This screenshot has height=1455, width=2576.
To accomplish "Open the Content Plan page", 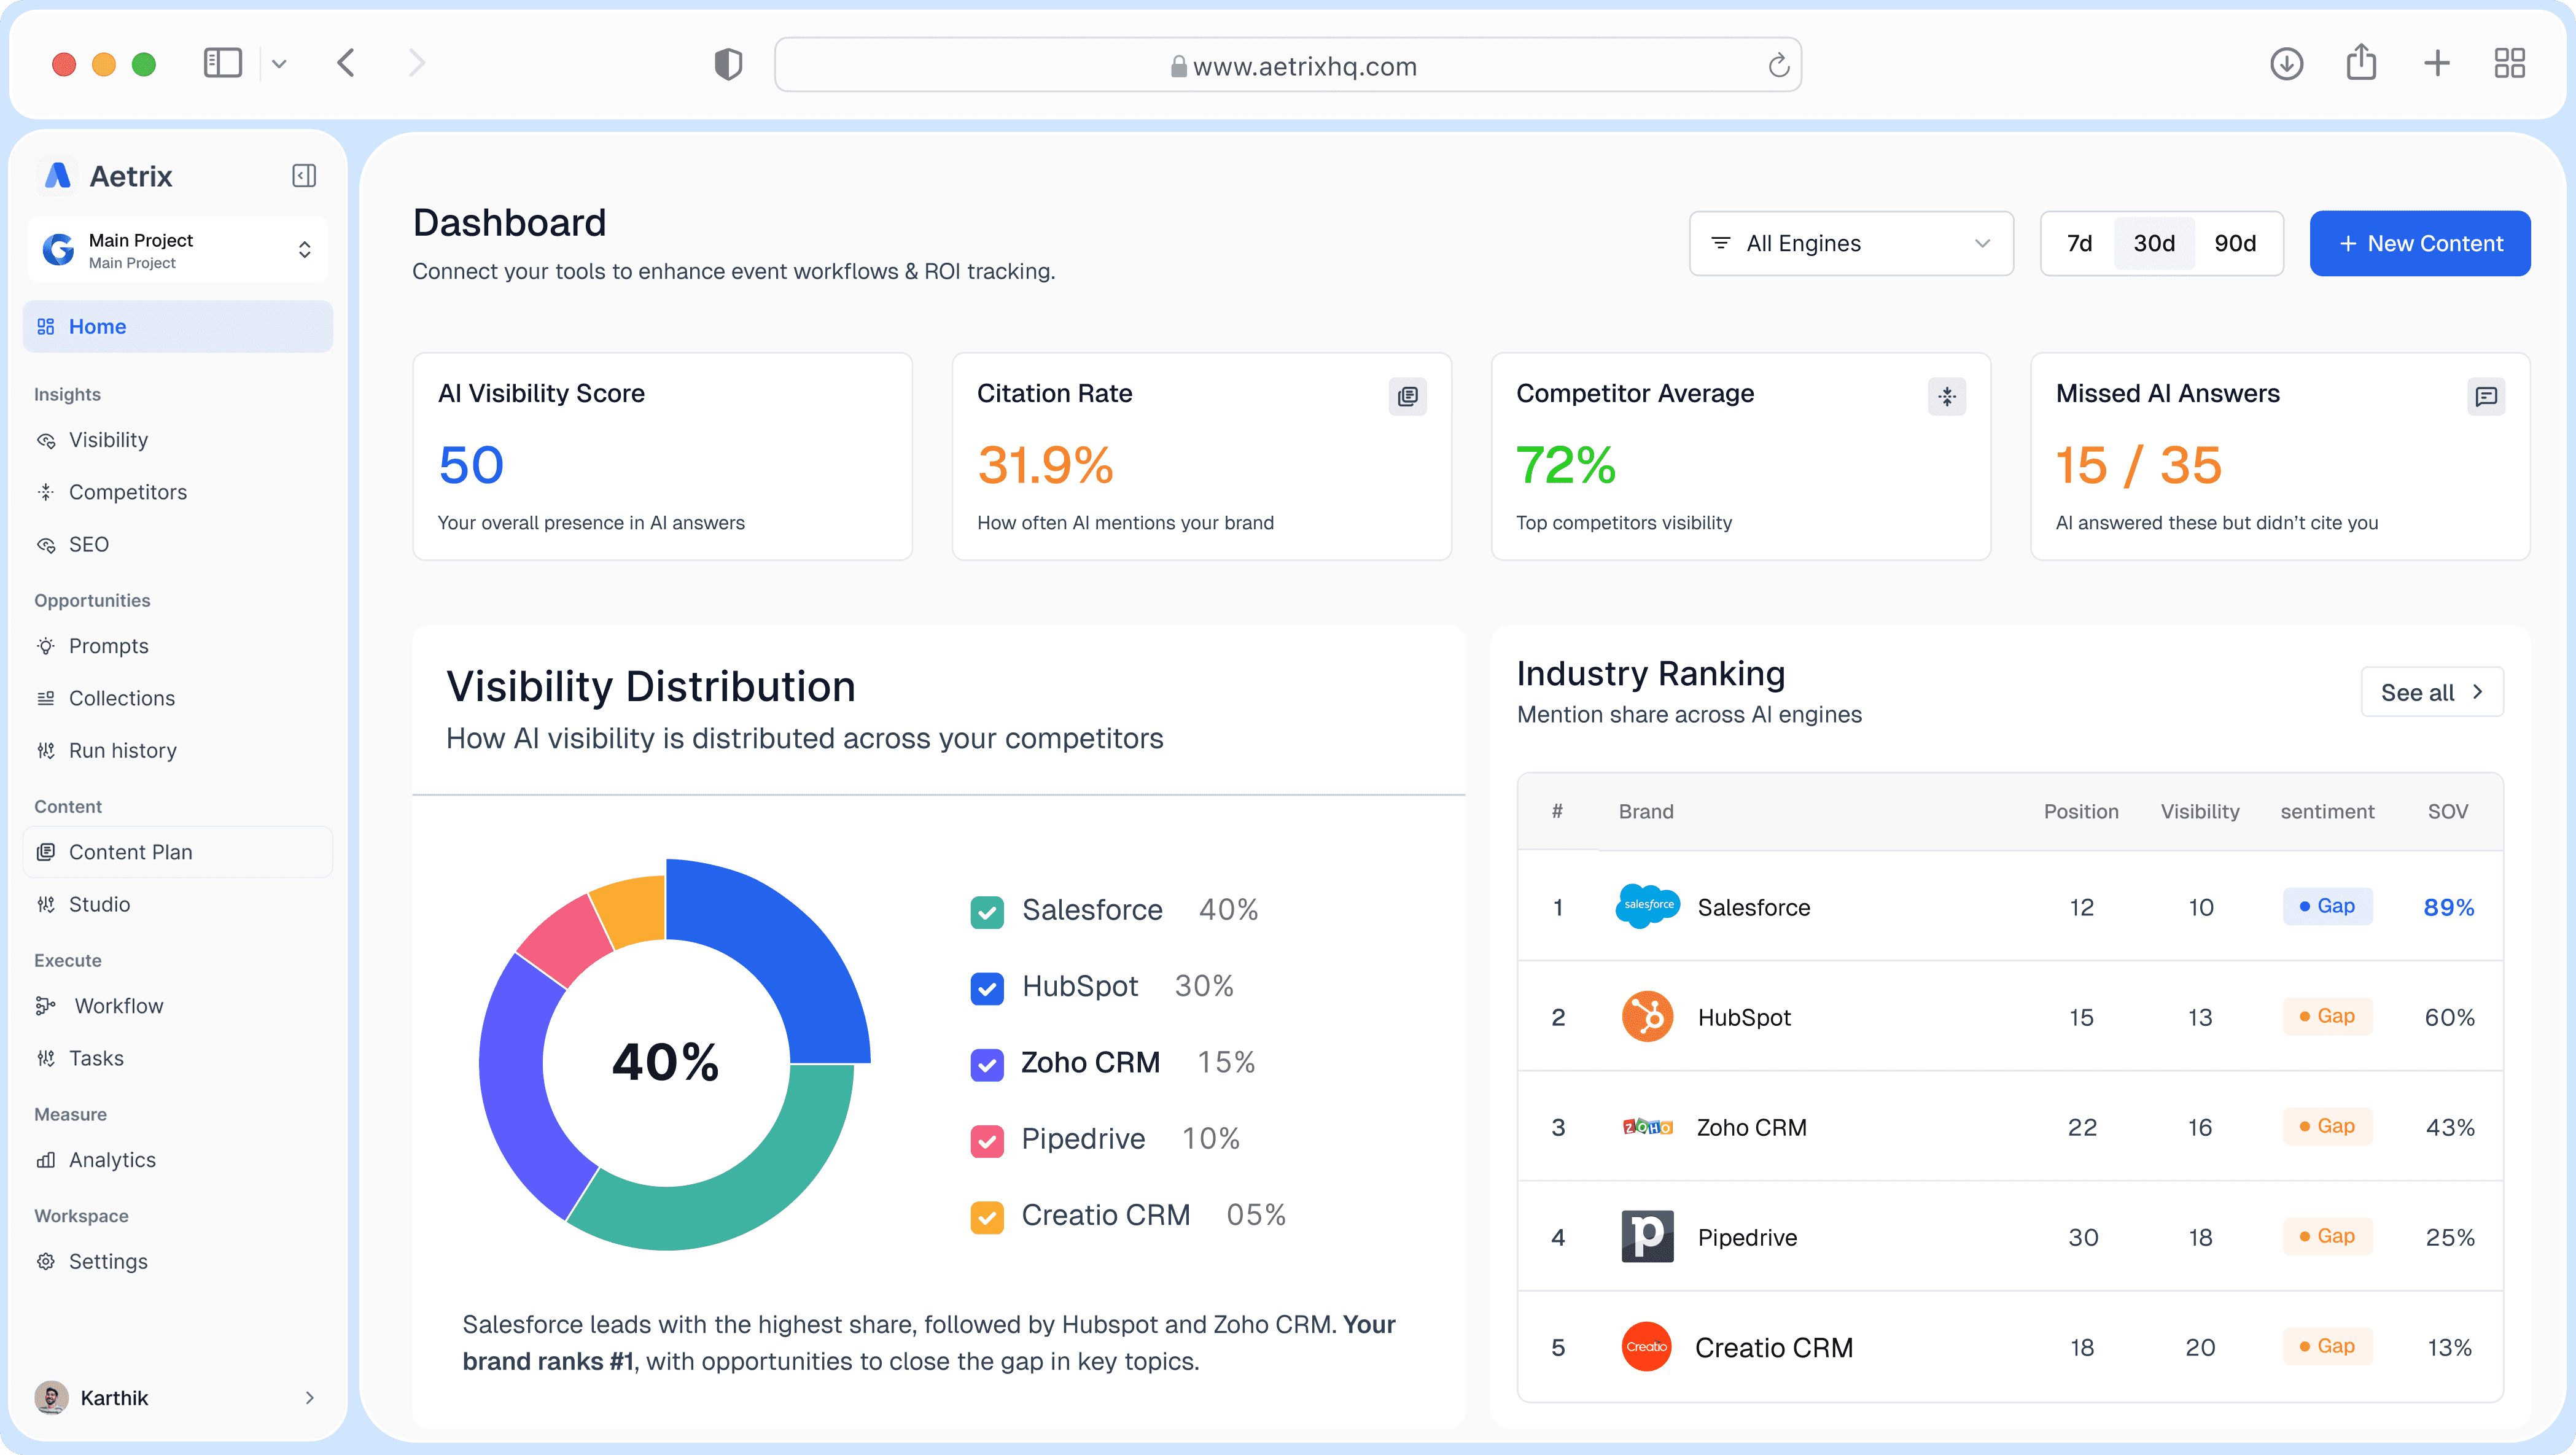I will (178, 852).
